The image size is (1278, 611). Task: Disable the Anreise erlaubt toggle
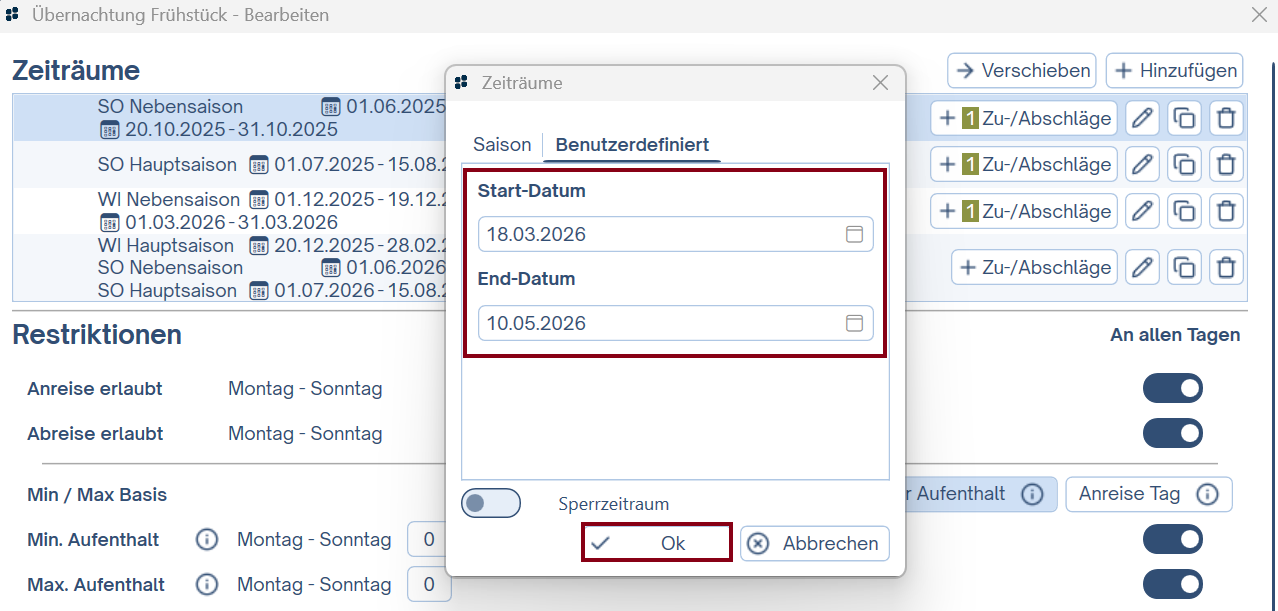point(1172,388)
